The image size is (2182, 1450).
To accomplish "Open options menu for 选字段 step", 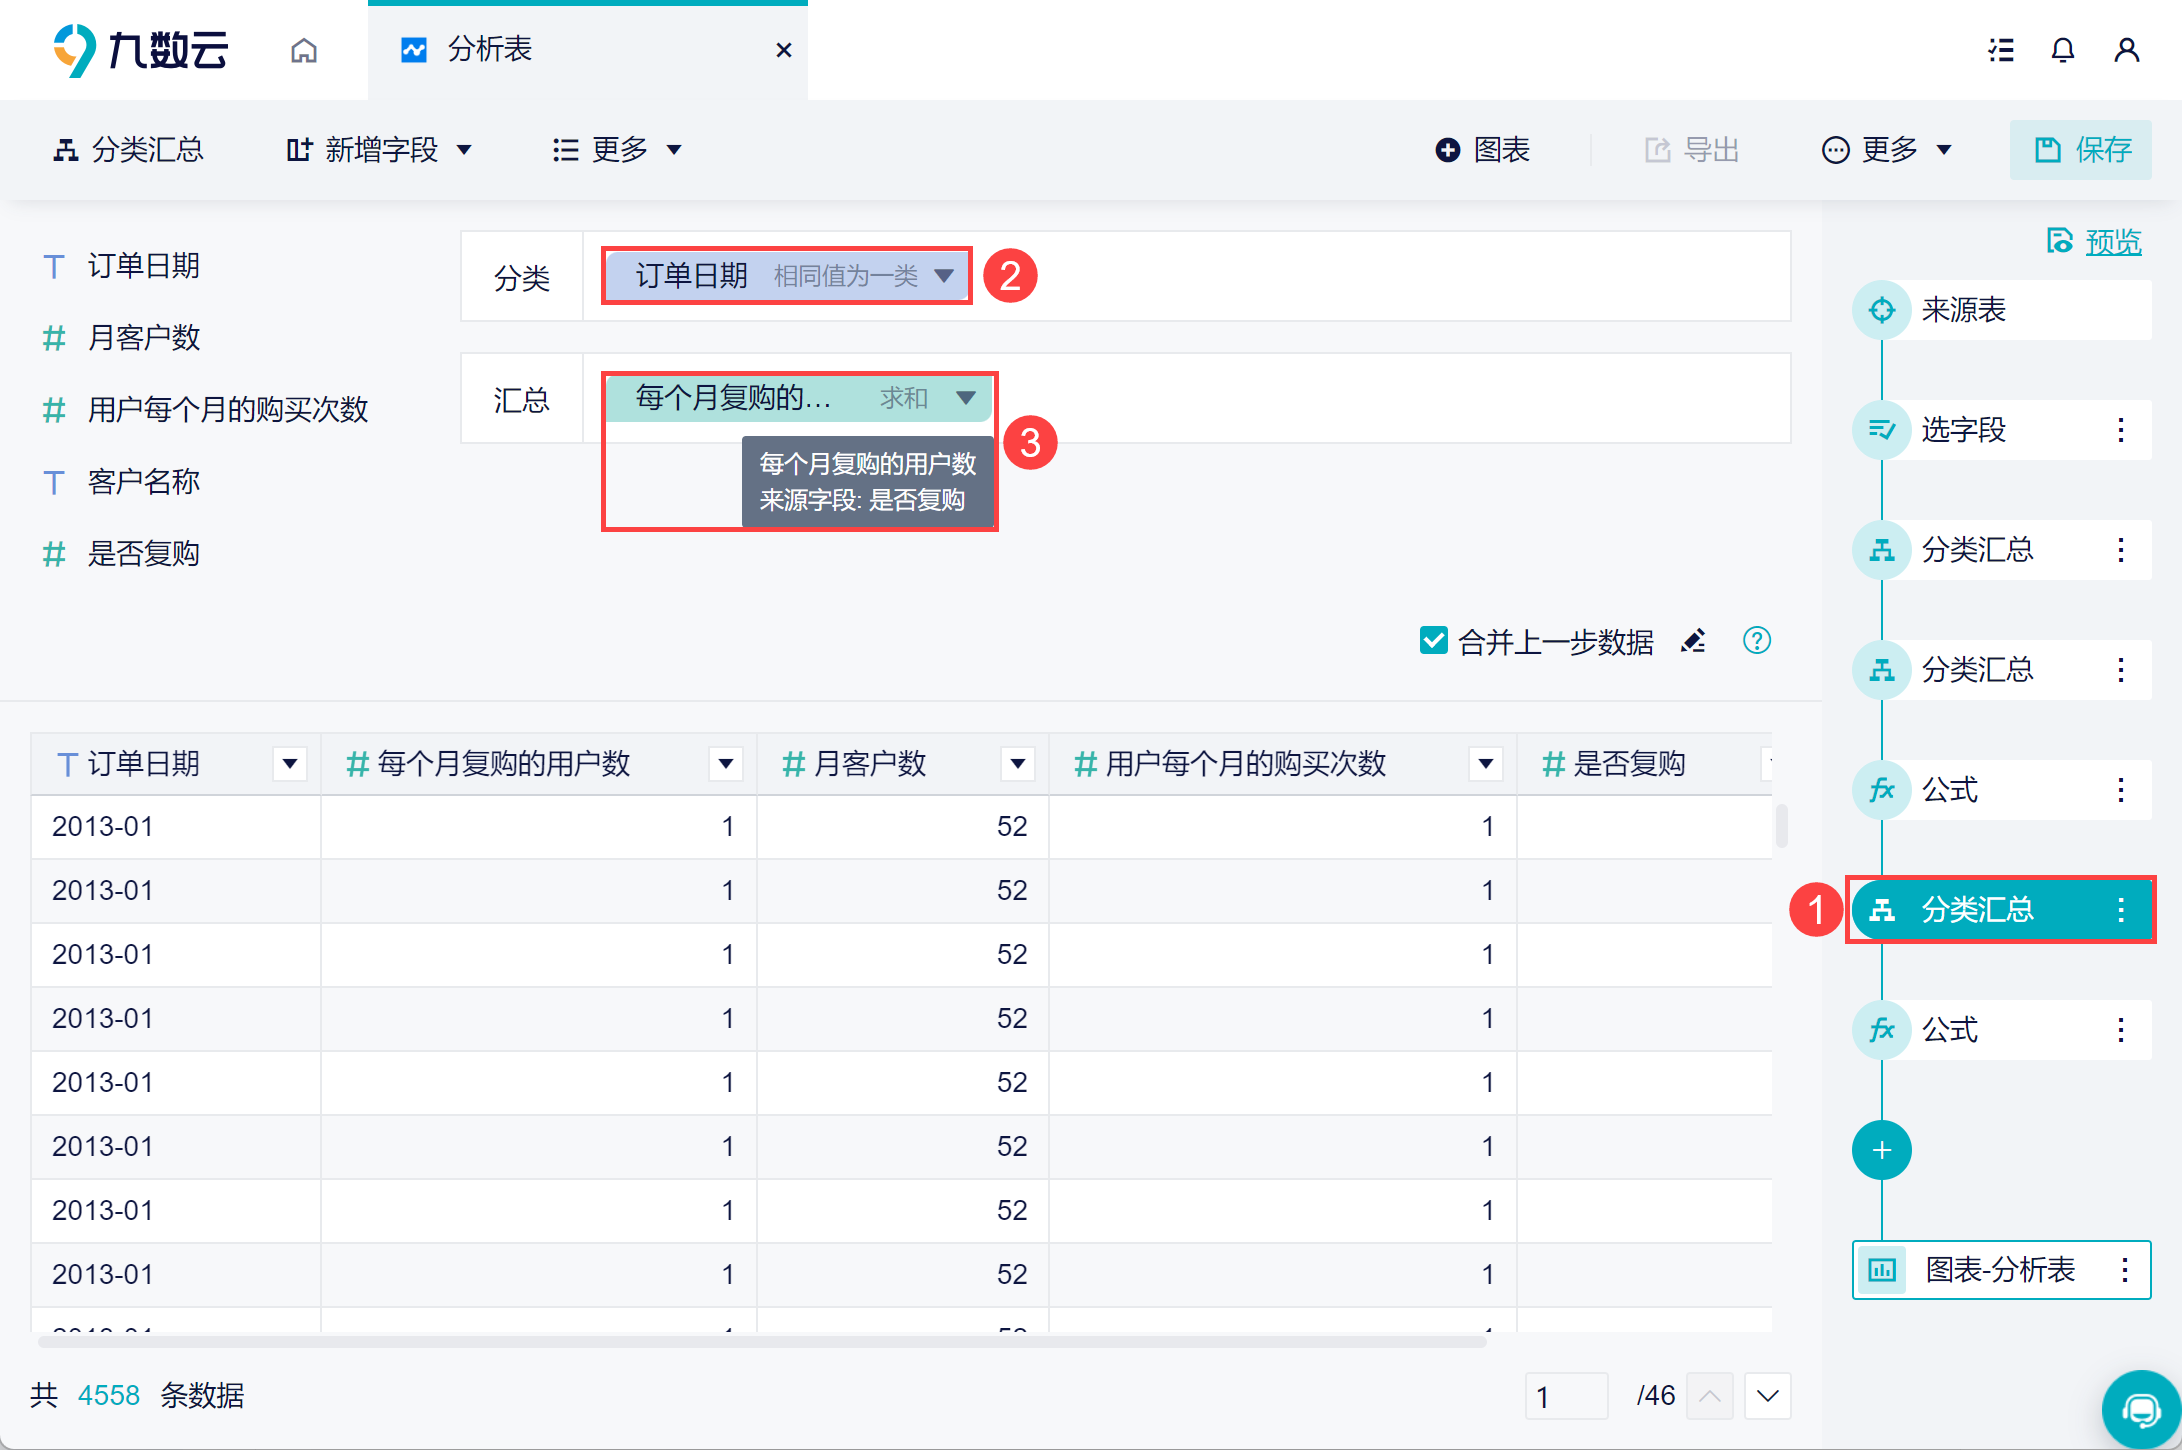I will click(2120, 430).
